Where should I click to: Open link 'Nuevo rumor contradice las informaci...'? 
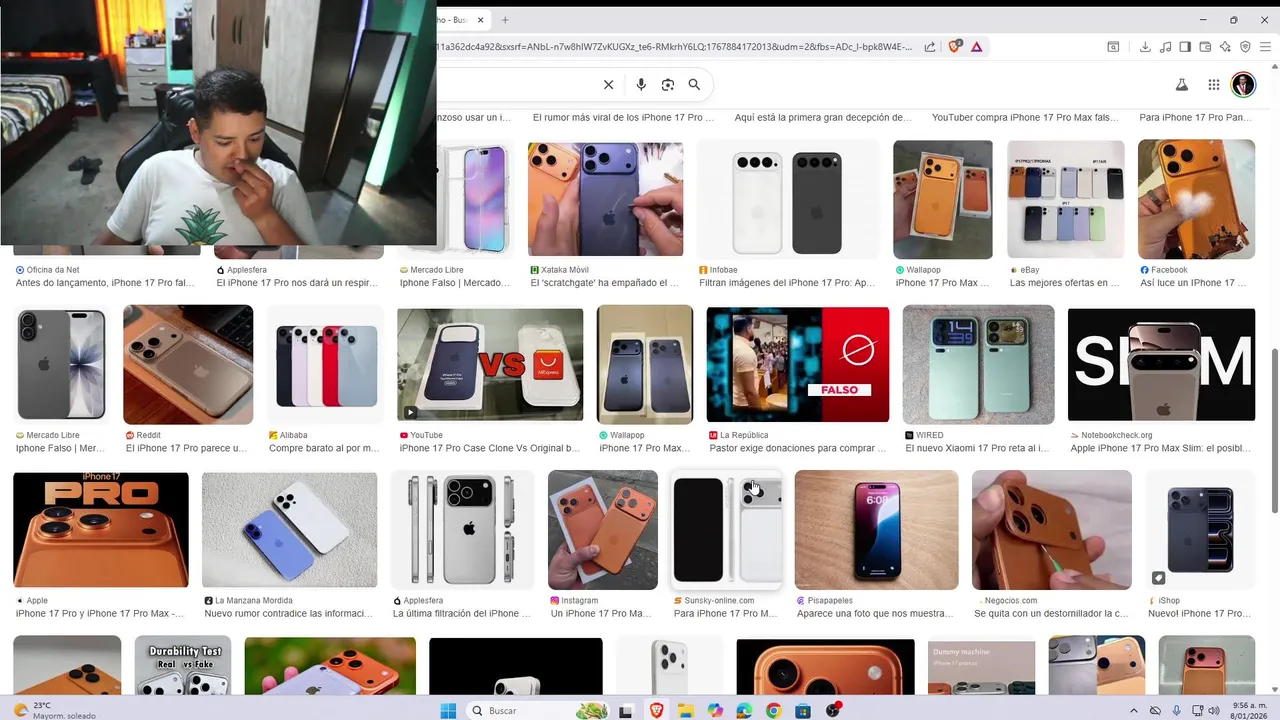tap(289, 613)
